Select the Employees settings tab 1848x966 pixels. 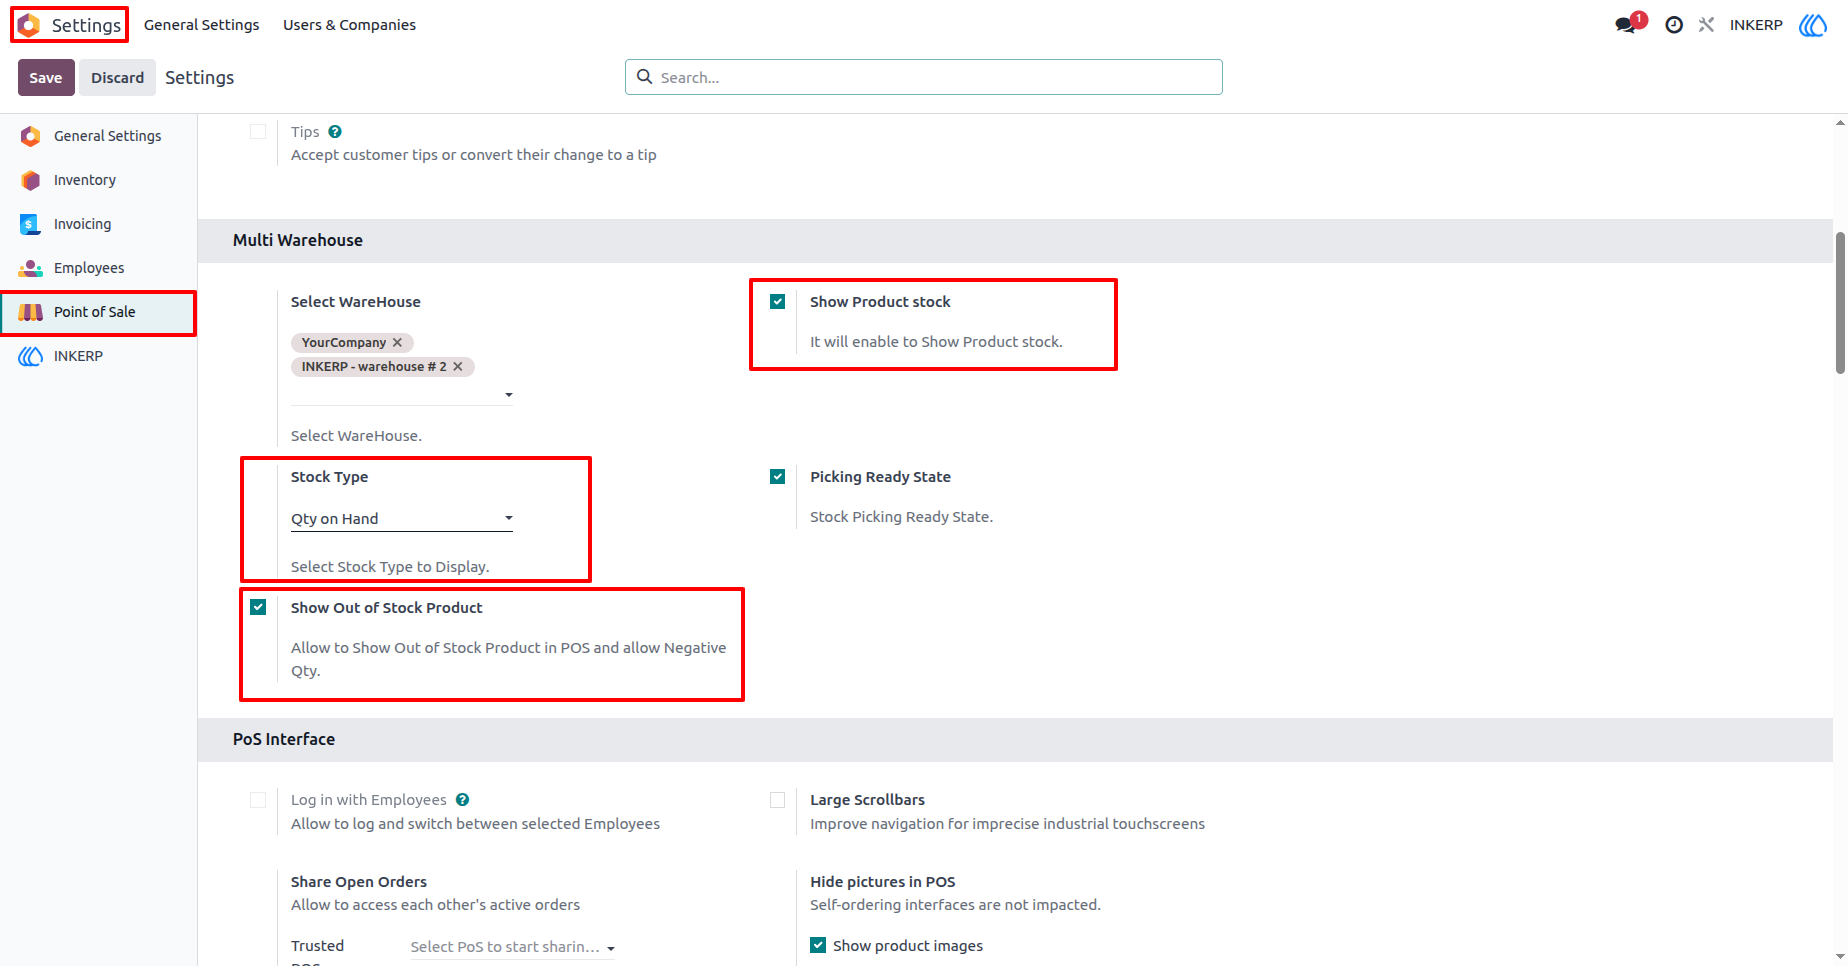[98, 268]
